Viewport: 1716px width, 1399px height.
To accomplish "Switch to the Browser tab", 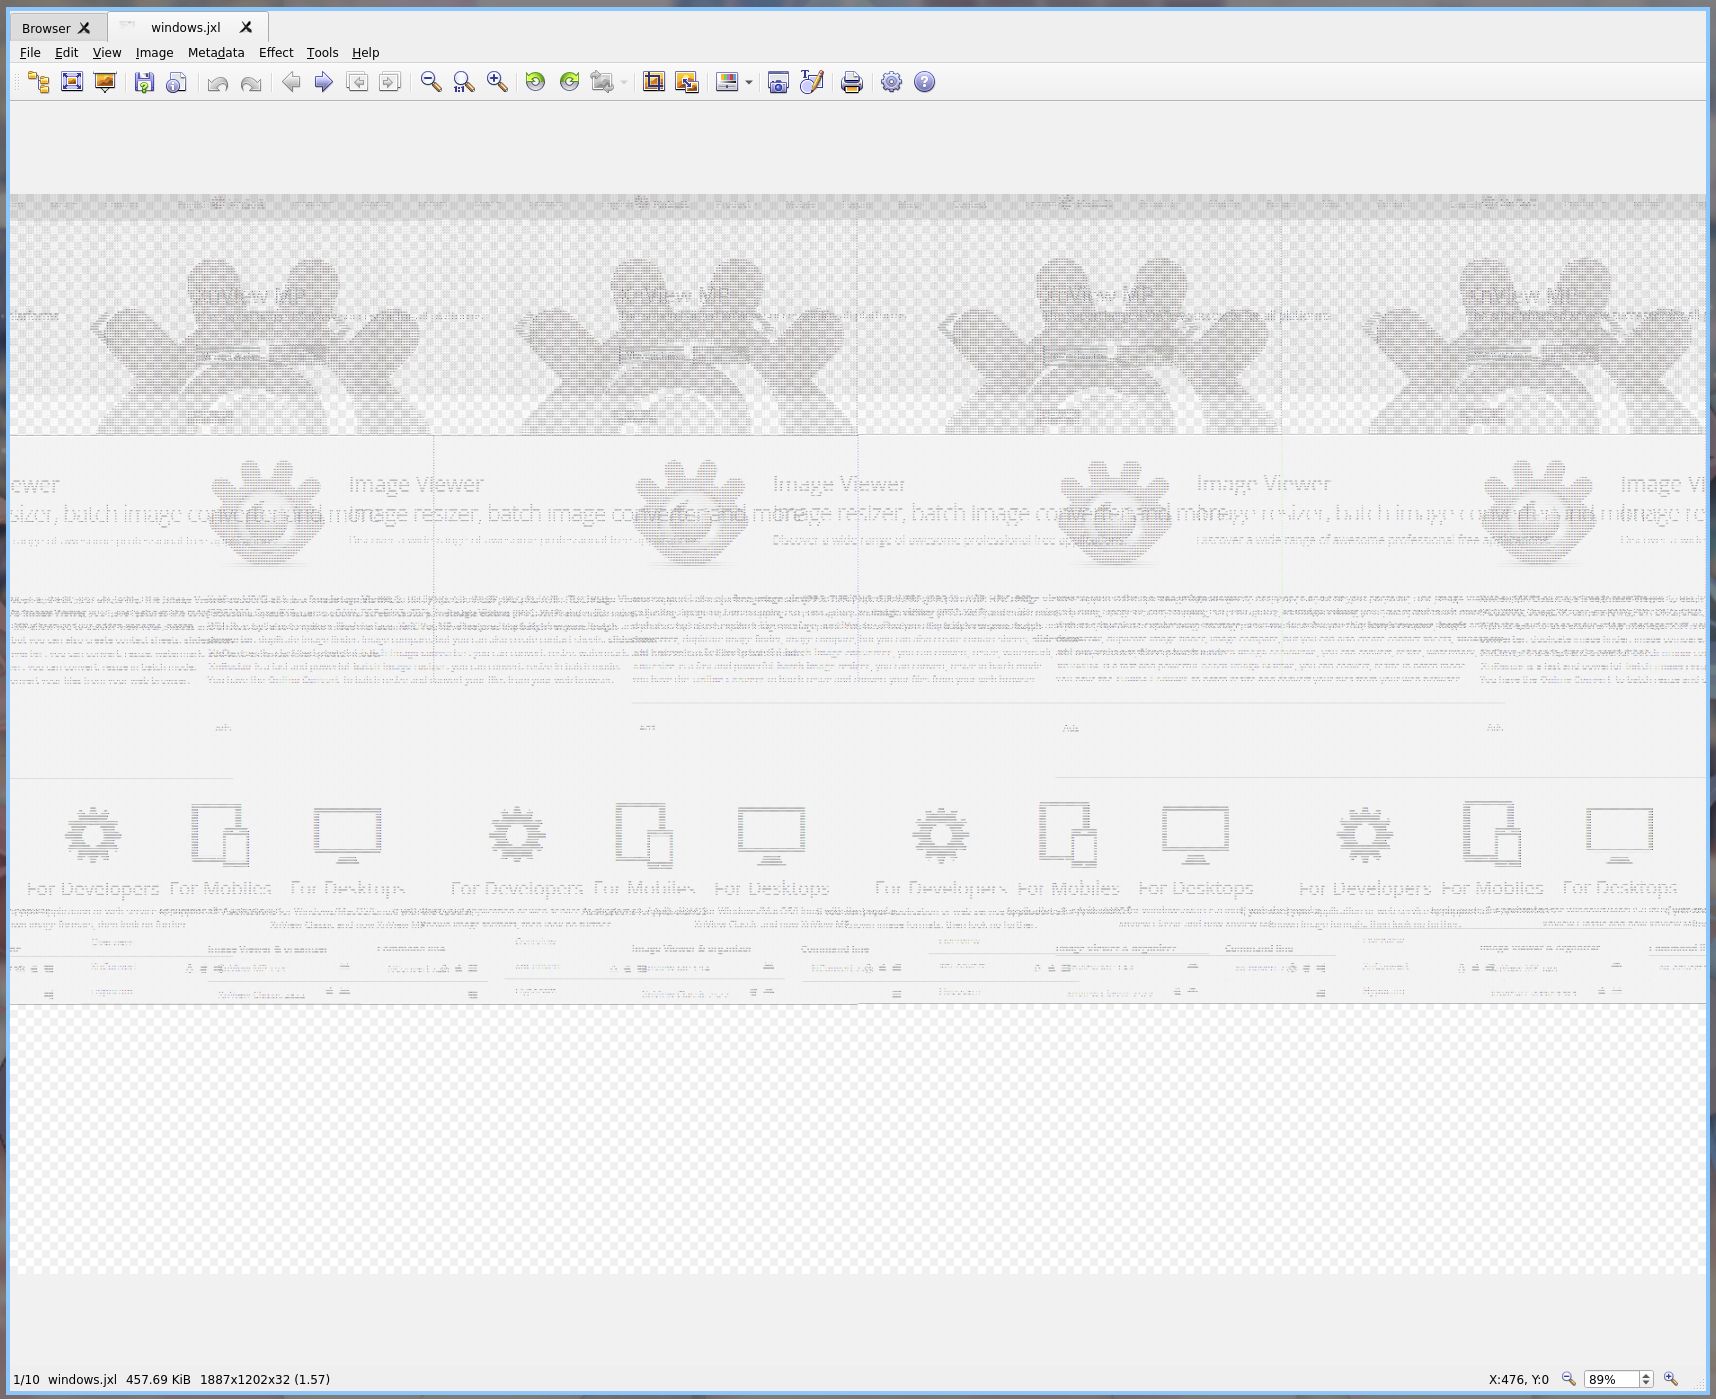I will coord(46,28).
